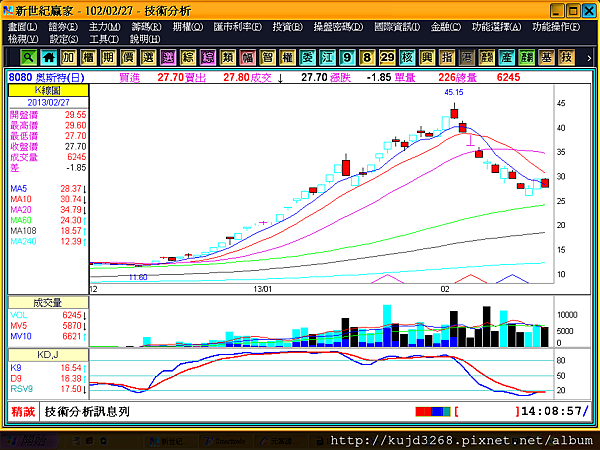This screenshot has height=450, width=600.
Task: Click stock name 8080 奧斯特(日)
Action: [46, 78]
